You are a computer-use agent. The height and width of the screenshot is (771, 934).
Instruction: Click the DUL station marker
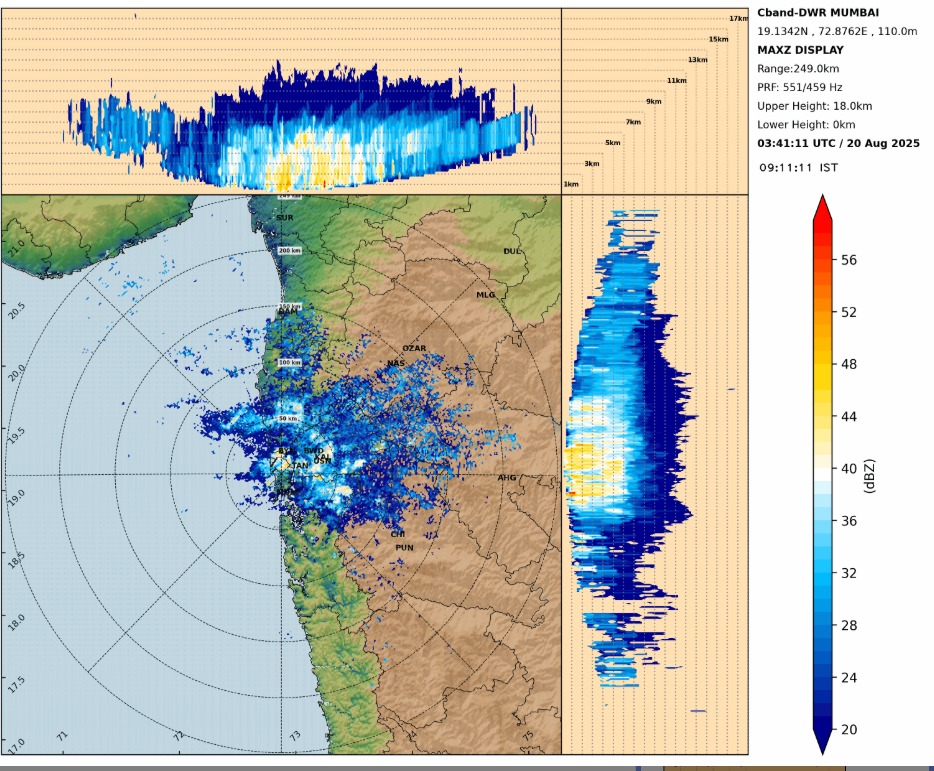pos(512,251)
